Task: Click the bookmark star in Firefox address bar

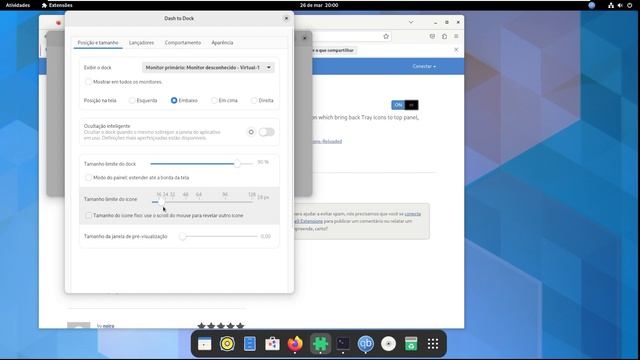Action: pos(386,36)
